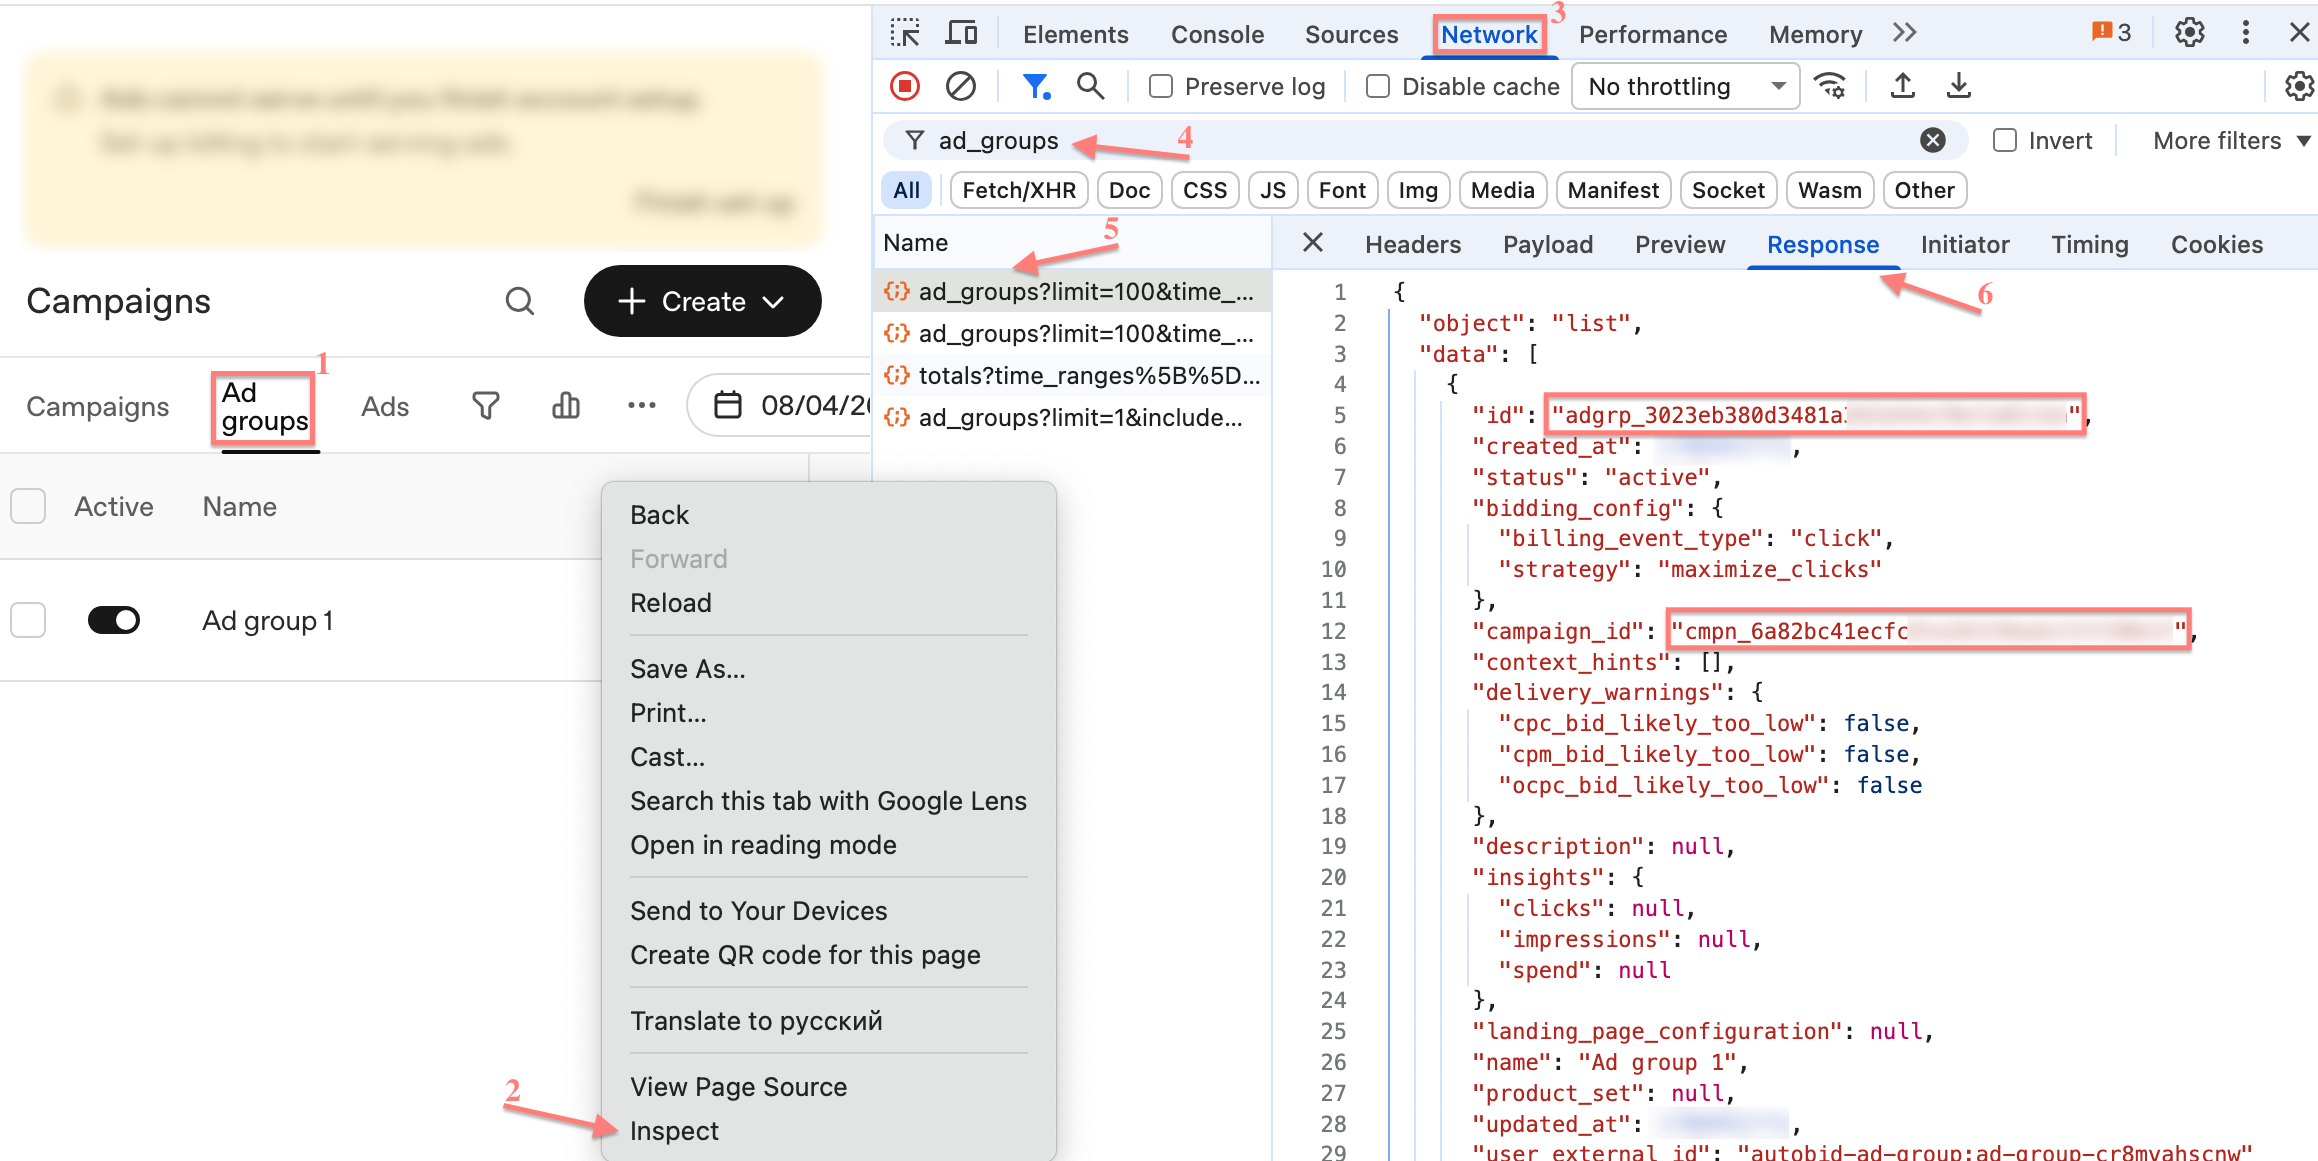Select the All request type filter
The image size is (2318, 1161).
click(906, 190)
